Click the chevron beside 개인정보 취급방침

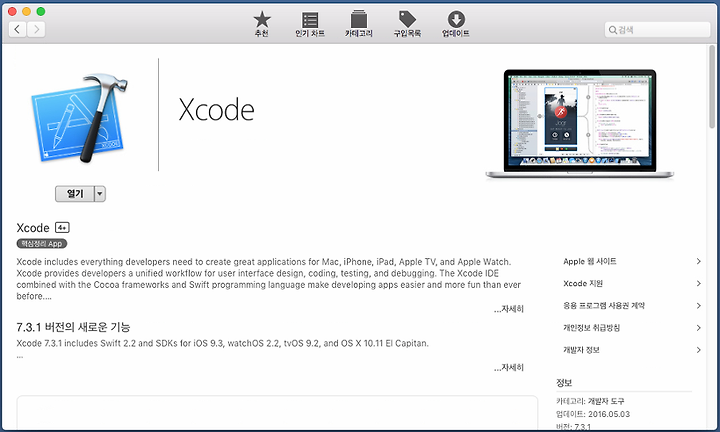[698, 328]
